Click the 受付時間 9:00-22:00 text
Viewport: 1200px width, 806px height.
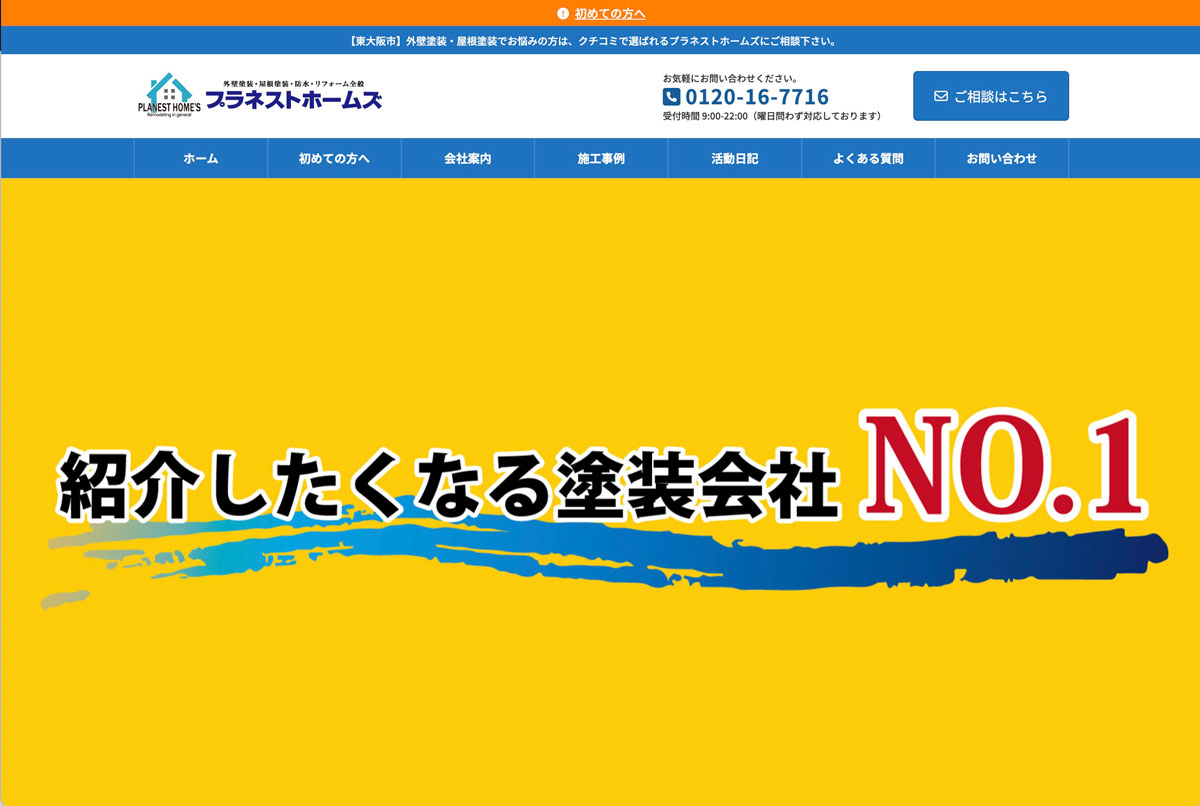tap(772, 116)
